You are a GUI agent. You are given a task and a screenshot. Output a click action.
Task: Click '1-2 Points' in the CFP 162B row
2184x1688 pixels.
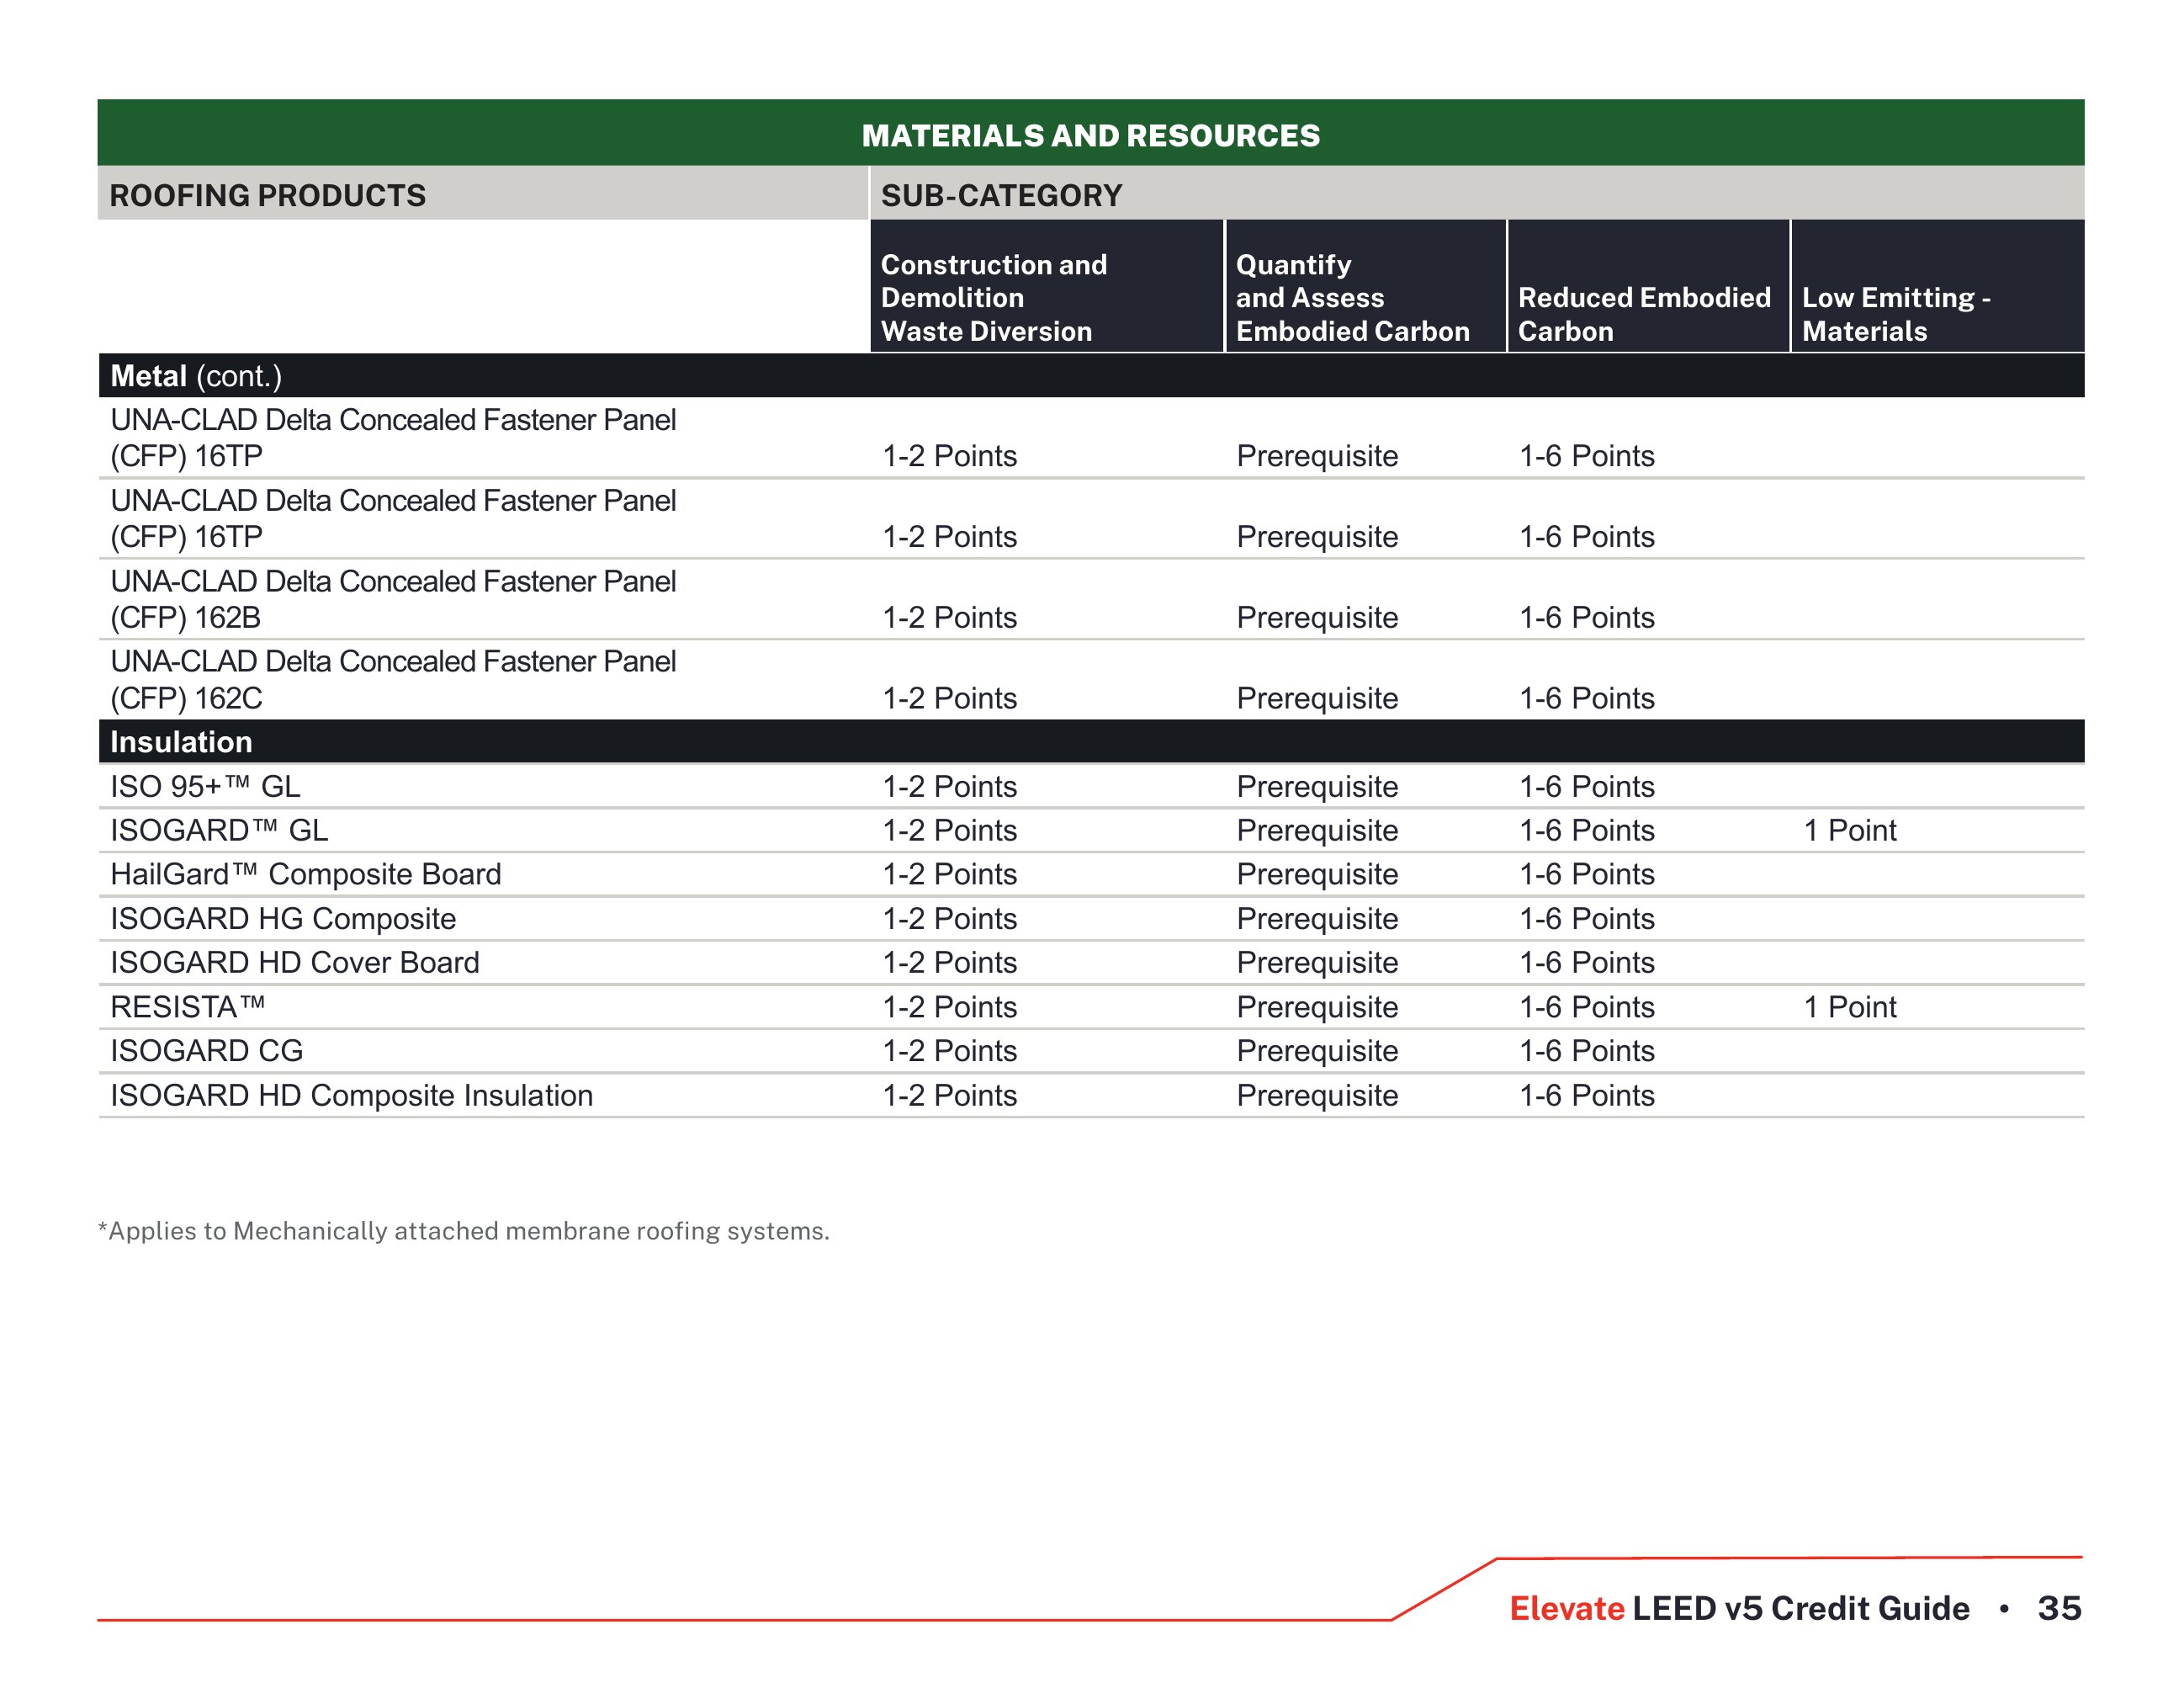point(949,617)
